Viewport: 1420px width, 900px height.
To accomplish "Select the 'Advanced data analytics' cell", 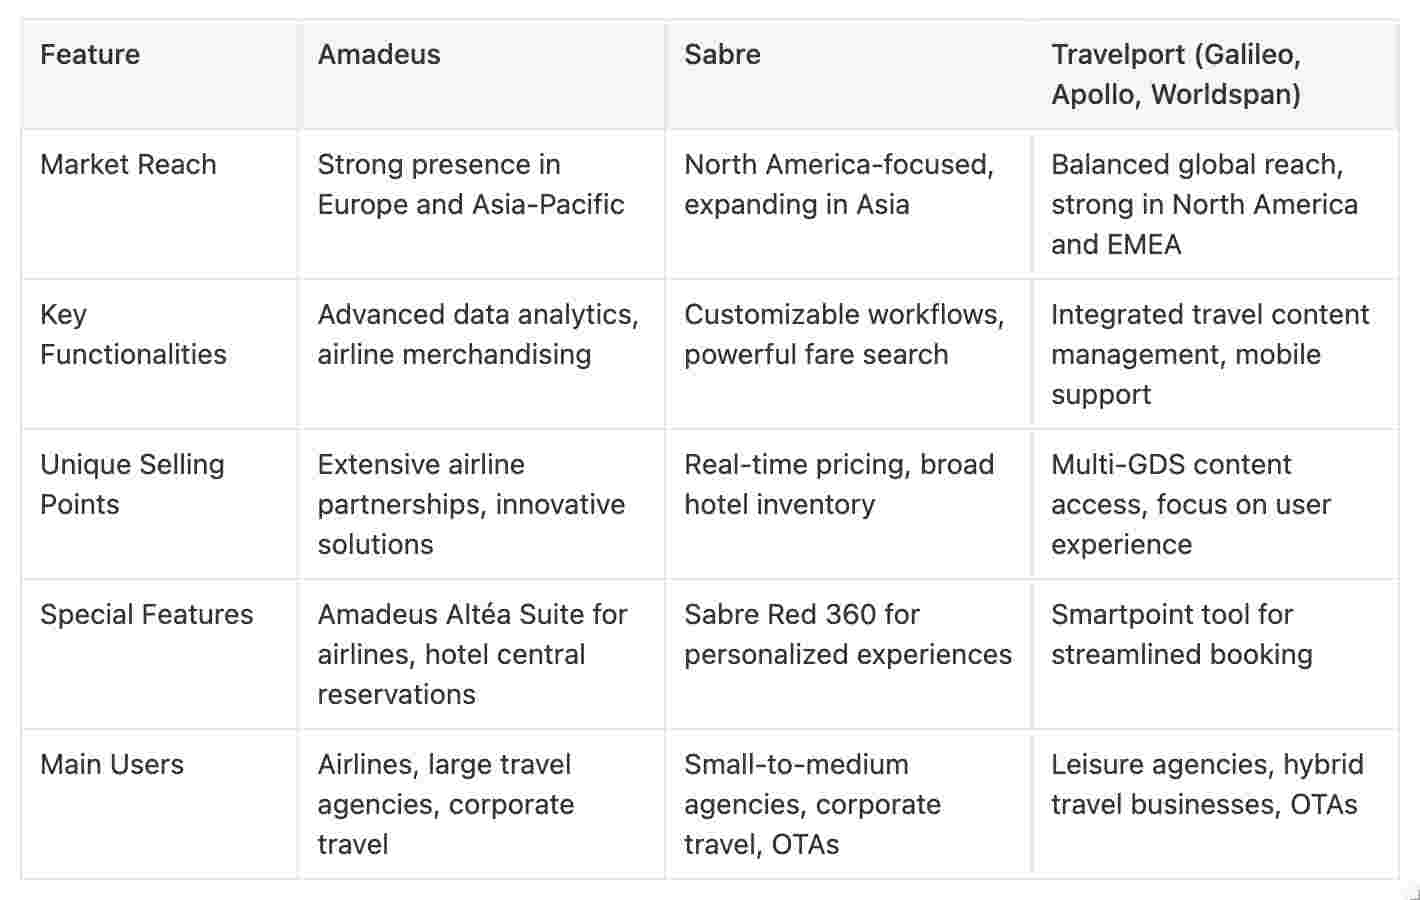I will point(478,334).
